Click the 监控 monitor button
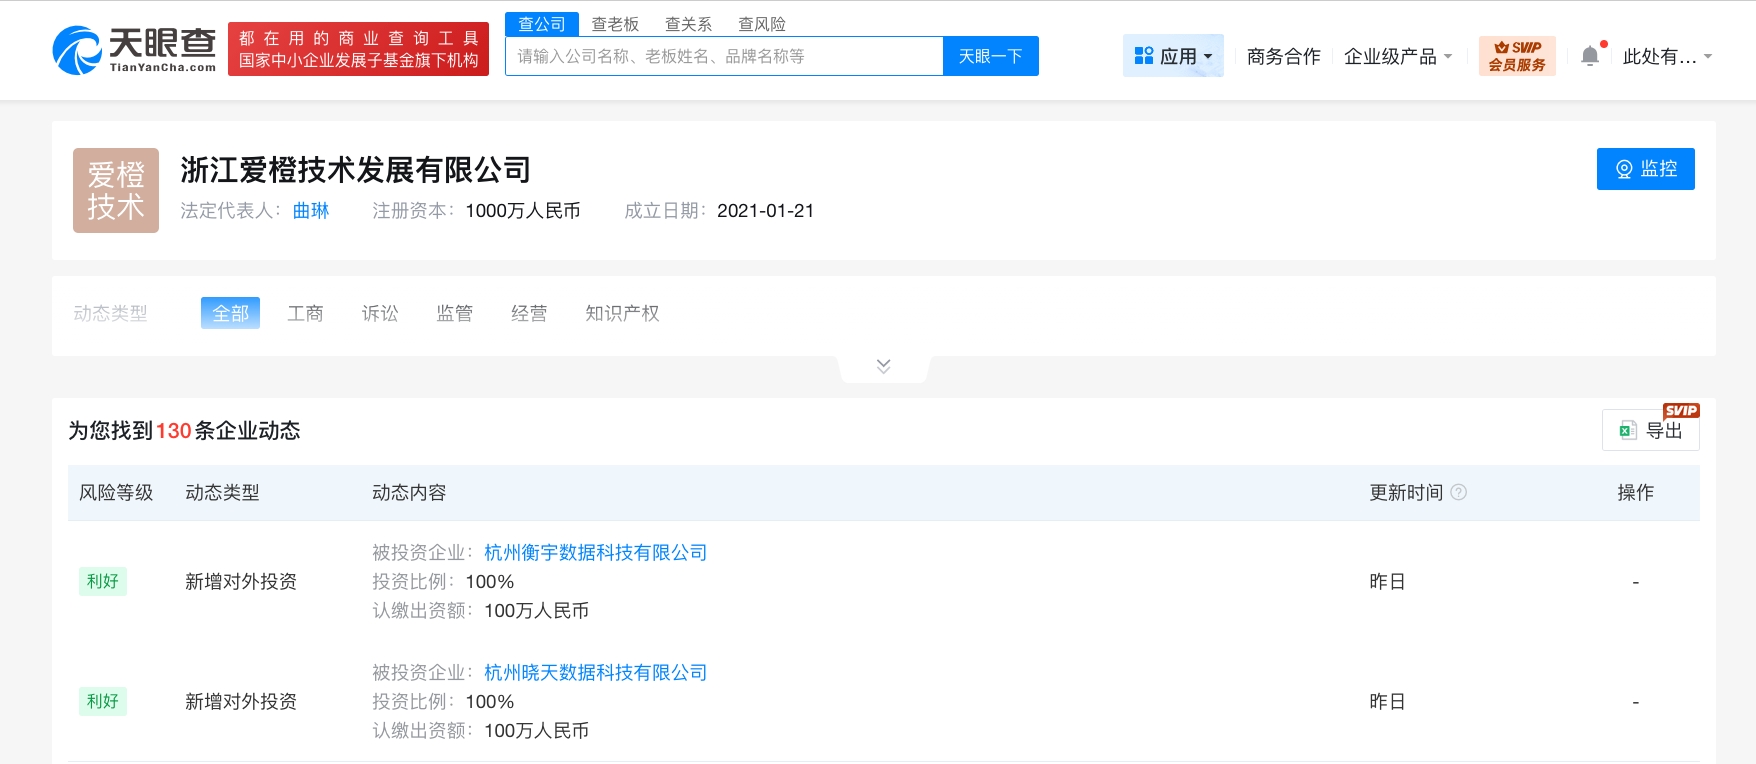The width and height of the screenshot is (1756, 764). (x=1645, y=169)
